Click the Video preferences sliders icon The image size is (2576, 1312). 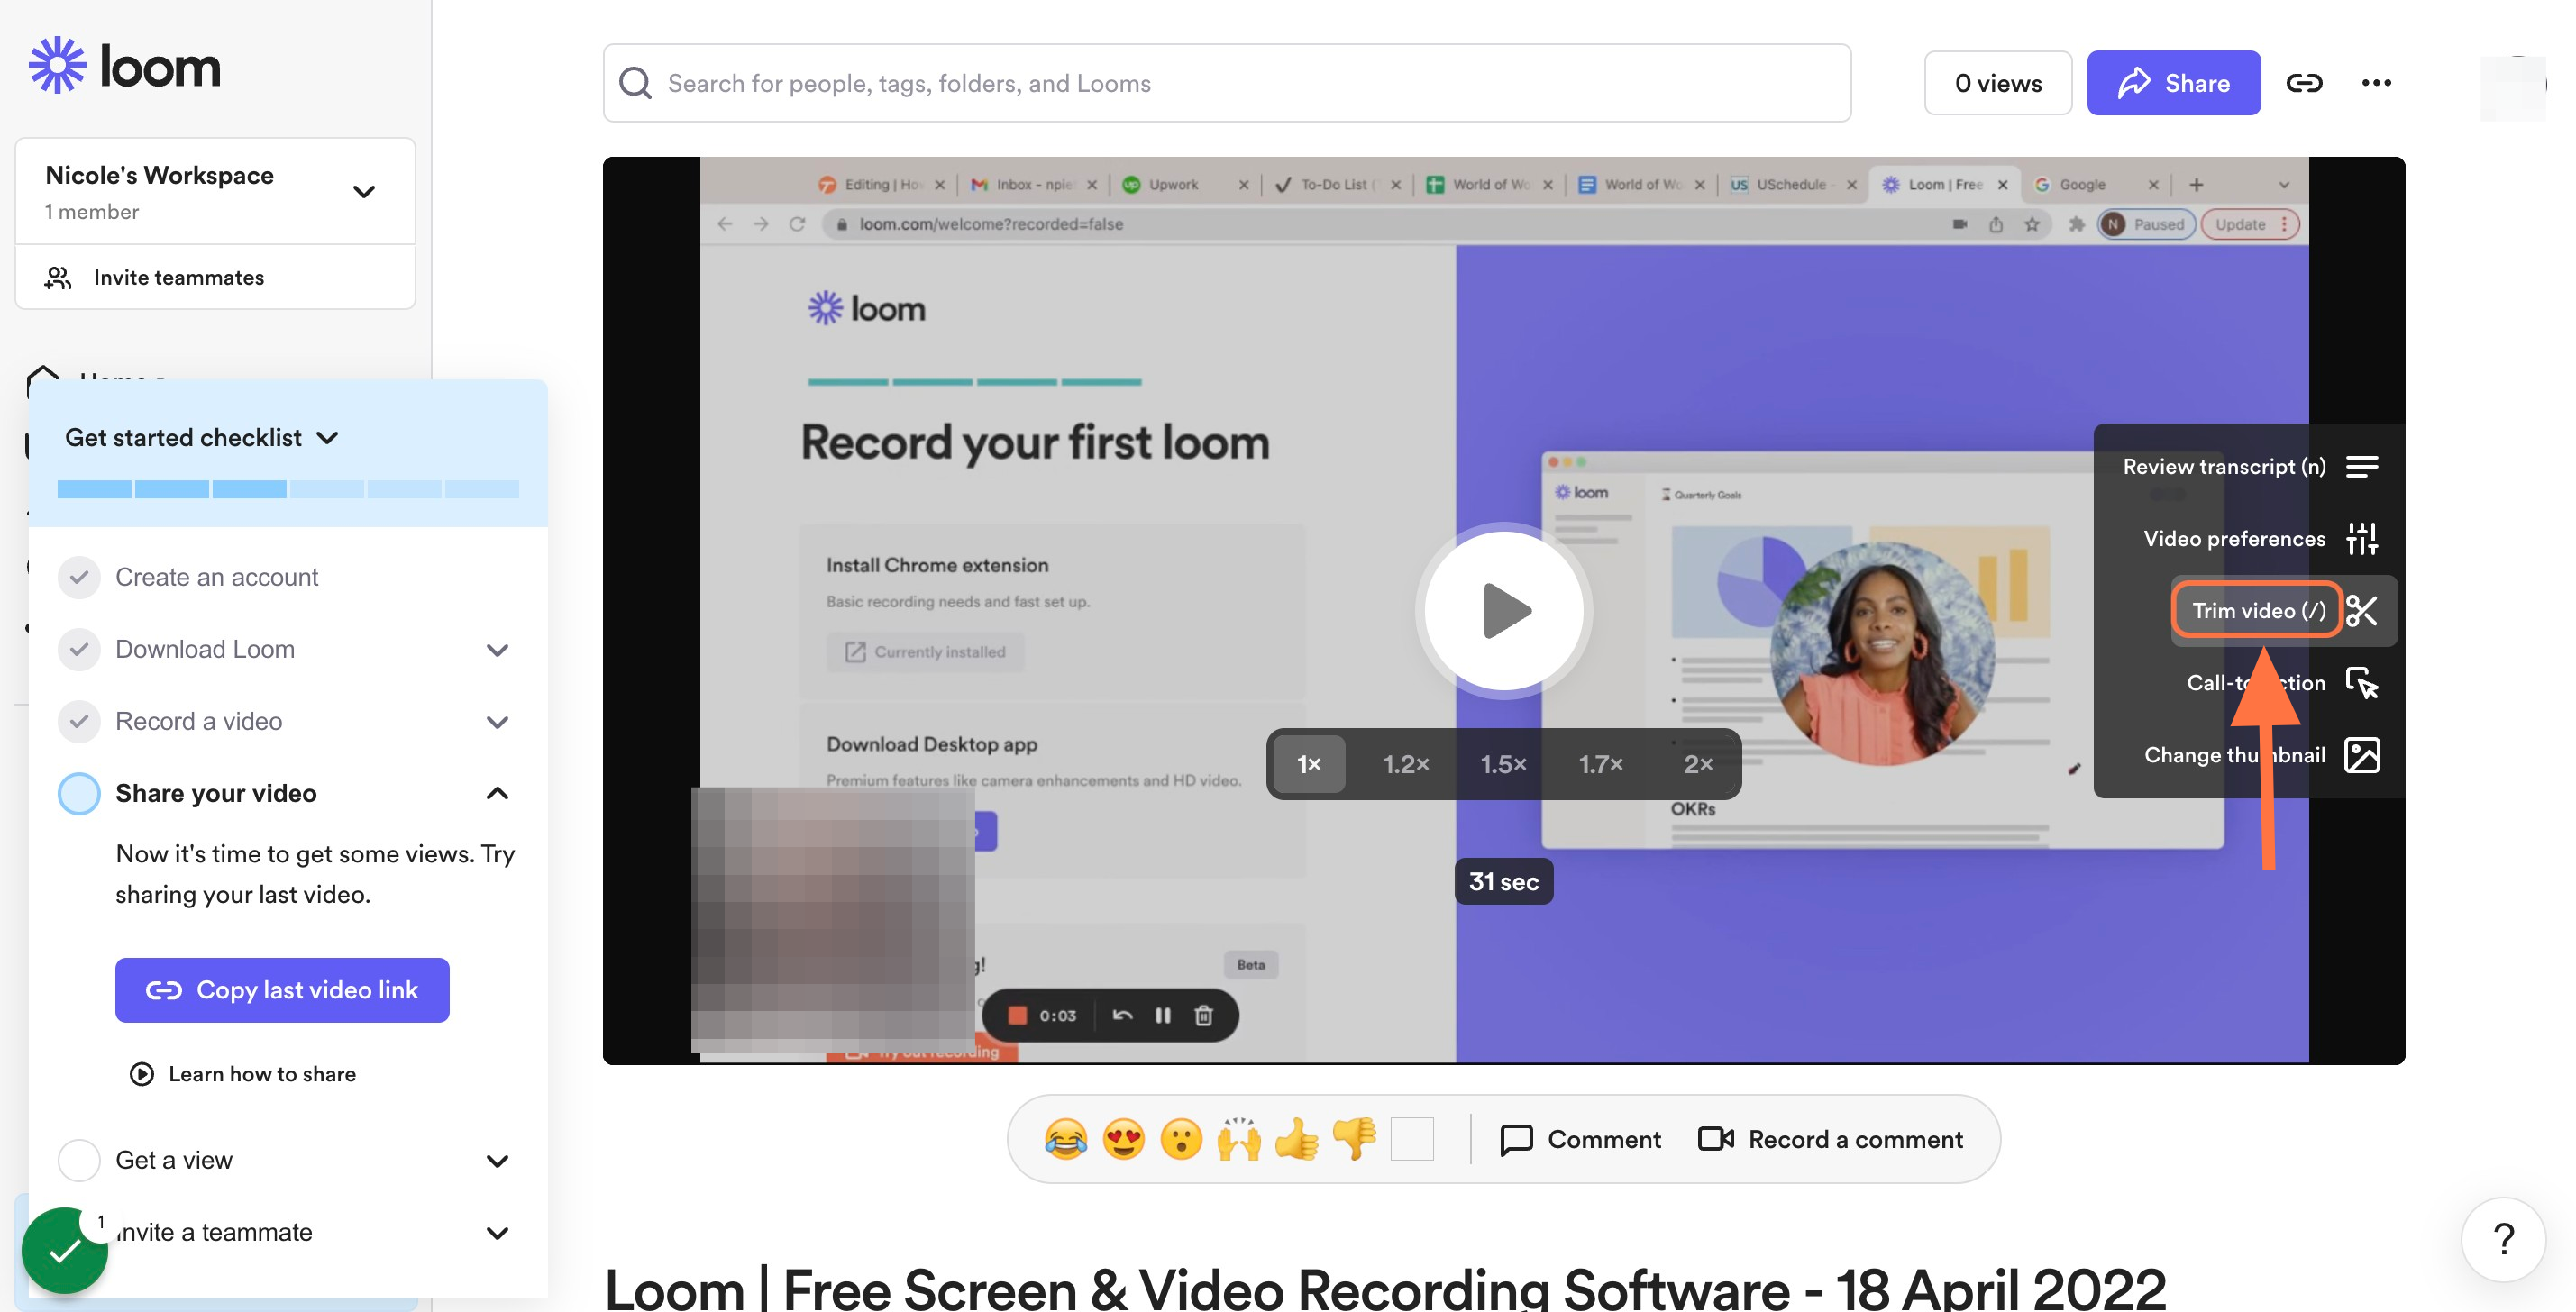coord(2362,539)
